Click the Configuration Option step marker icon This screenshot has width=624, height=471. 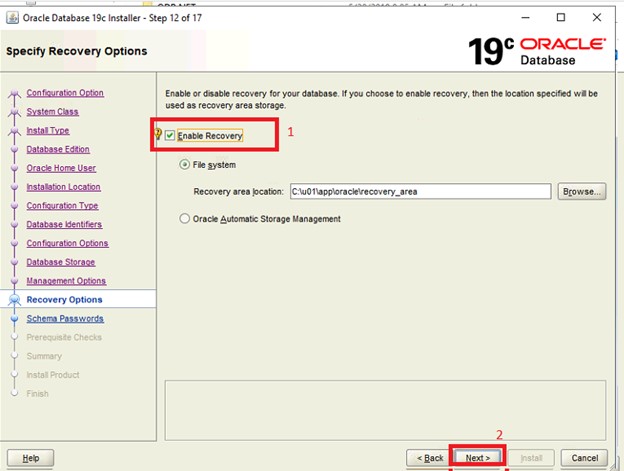click(x=14, y=95)
